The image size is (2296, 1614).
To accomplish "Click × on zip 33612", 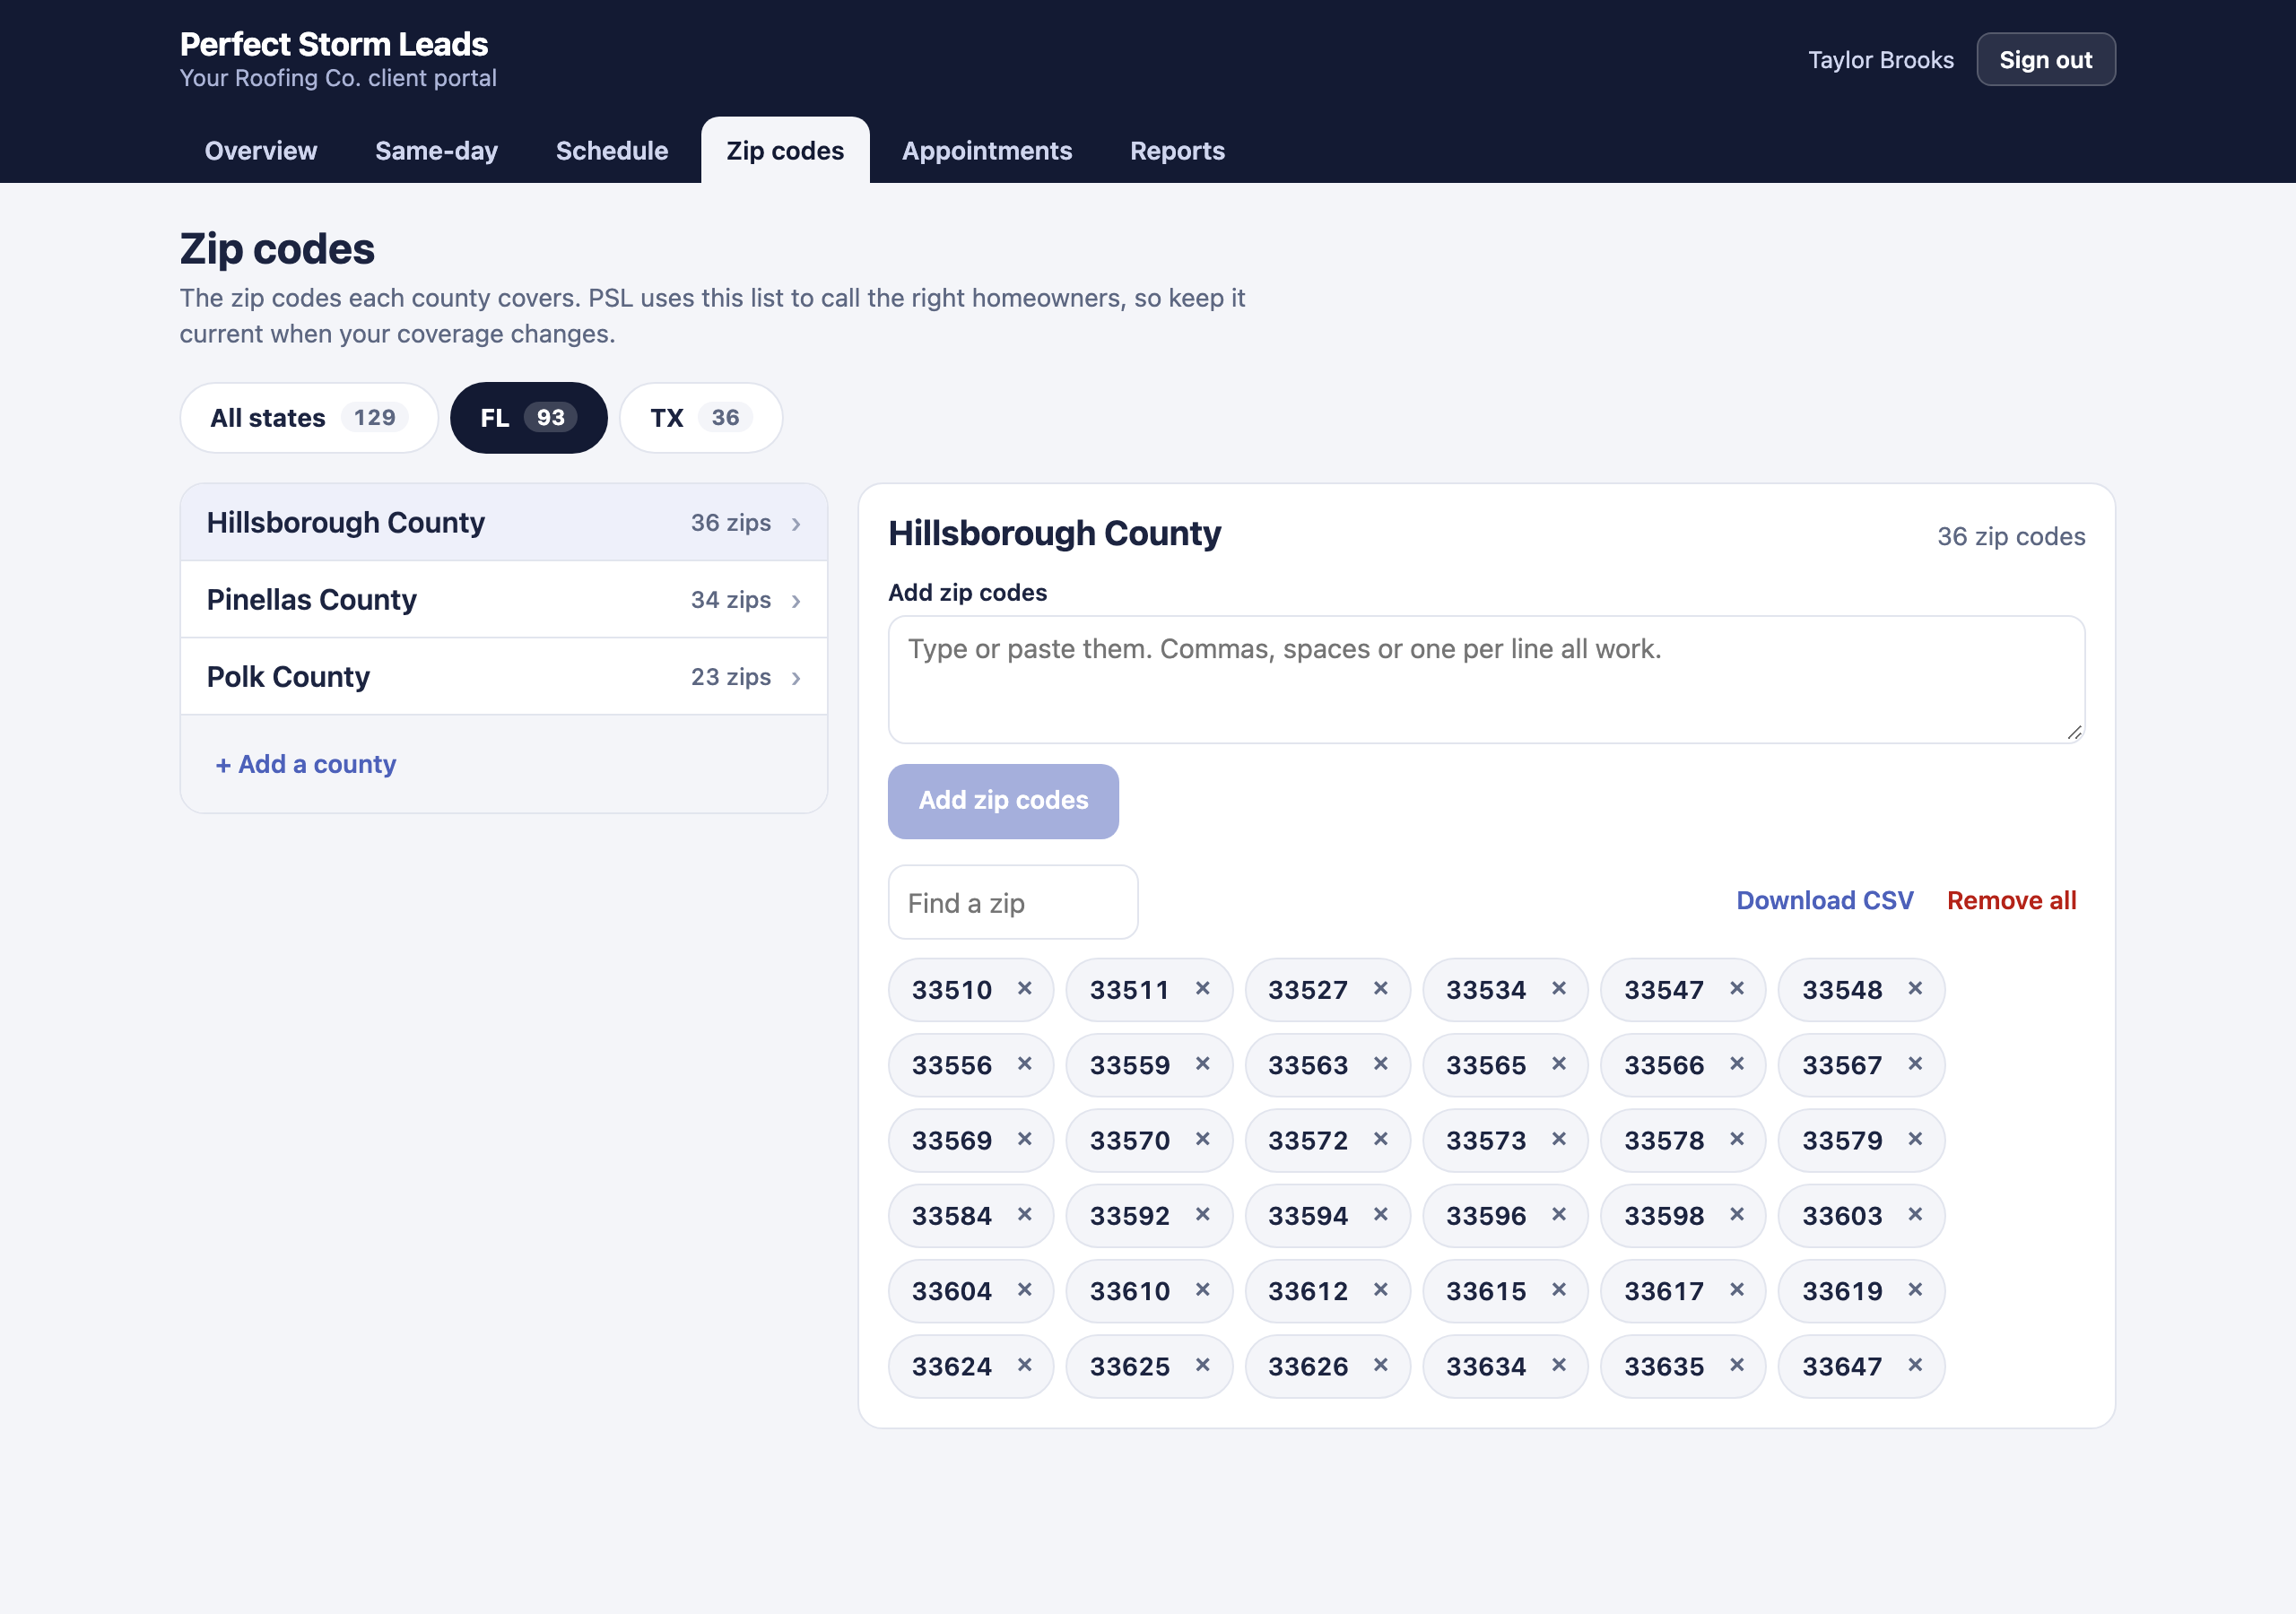I will tap(1380, 1290).
